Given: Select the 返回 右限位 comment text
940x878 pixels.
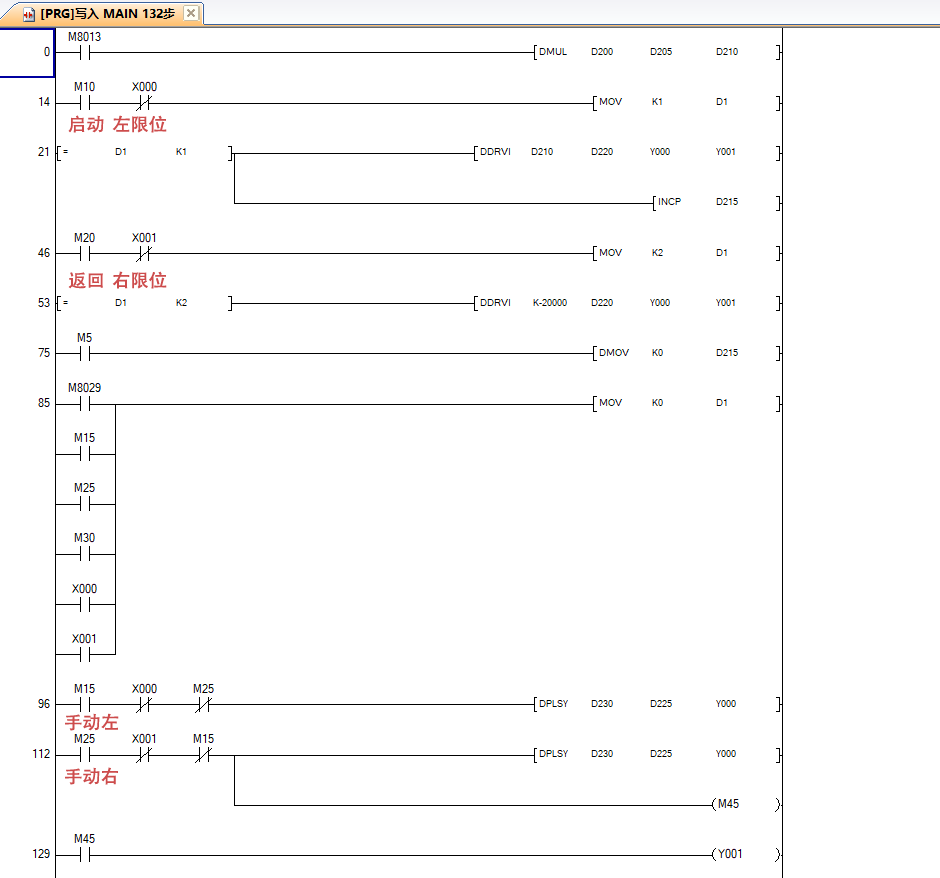Looking at the screenshot, I should click(x=117, y=281).
